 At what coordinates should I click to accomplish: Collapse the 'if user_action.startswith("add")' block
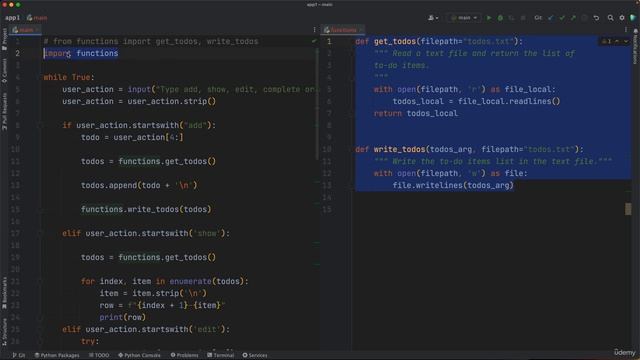pos(41,125)
